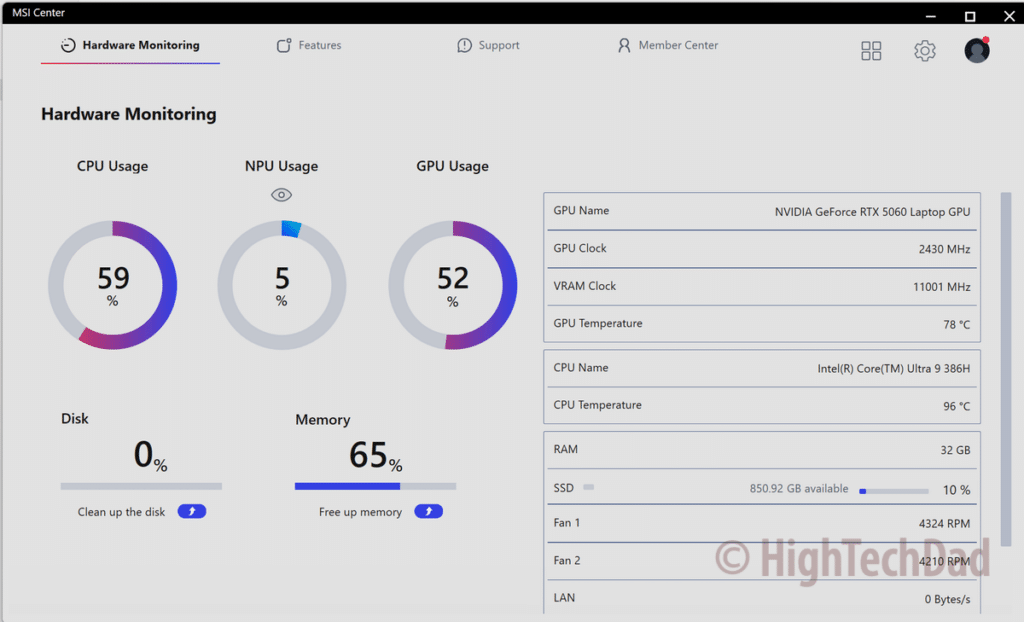Select the Intel(R) Core(TM) Ultra 9 386H text
Image resolution: width=1024 pixels, height=622 pixels.
(x=893, y=368)
